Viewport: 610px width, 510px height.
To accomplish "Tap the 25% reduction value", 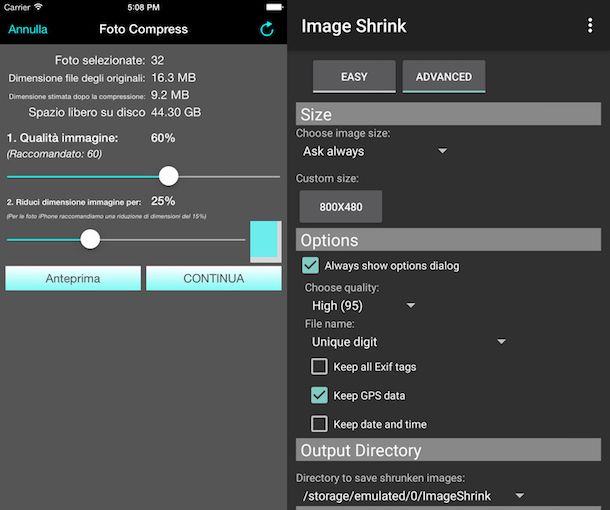I will [163, 201].
